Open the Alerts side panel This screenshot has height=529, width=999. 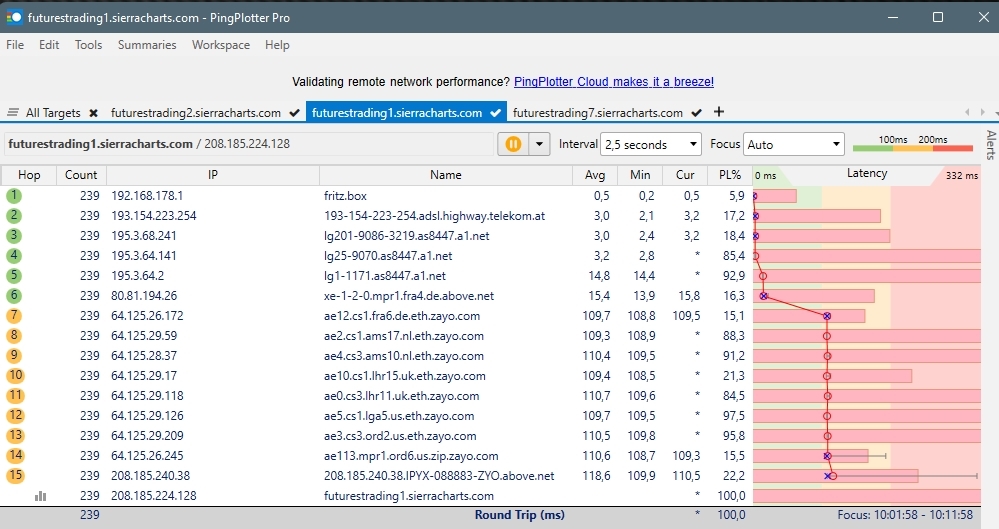(991, 145)
